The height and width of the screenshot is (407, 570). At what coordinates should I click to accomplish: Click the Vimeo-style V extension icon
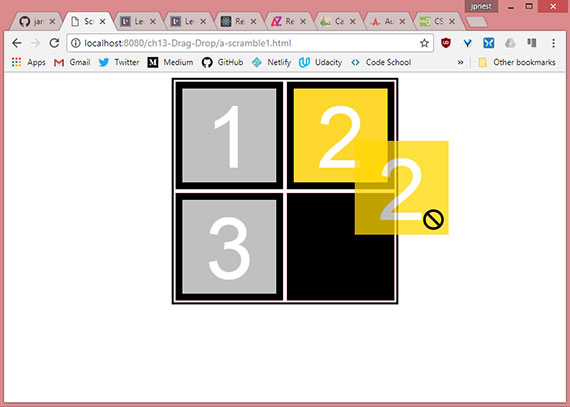(467, 43)
